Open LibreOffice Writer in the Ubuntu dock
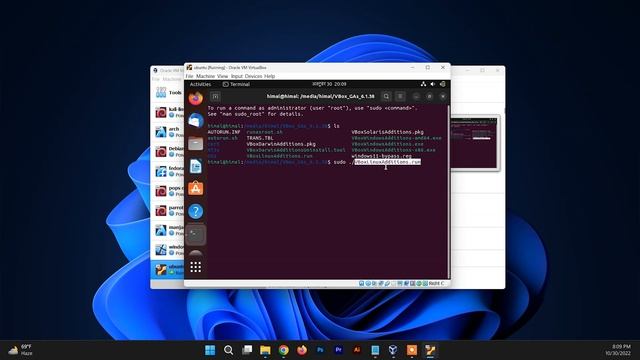Viewport: 640px width, 360px height. click(x=196, y=166)
